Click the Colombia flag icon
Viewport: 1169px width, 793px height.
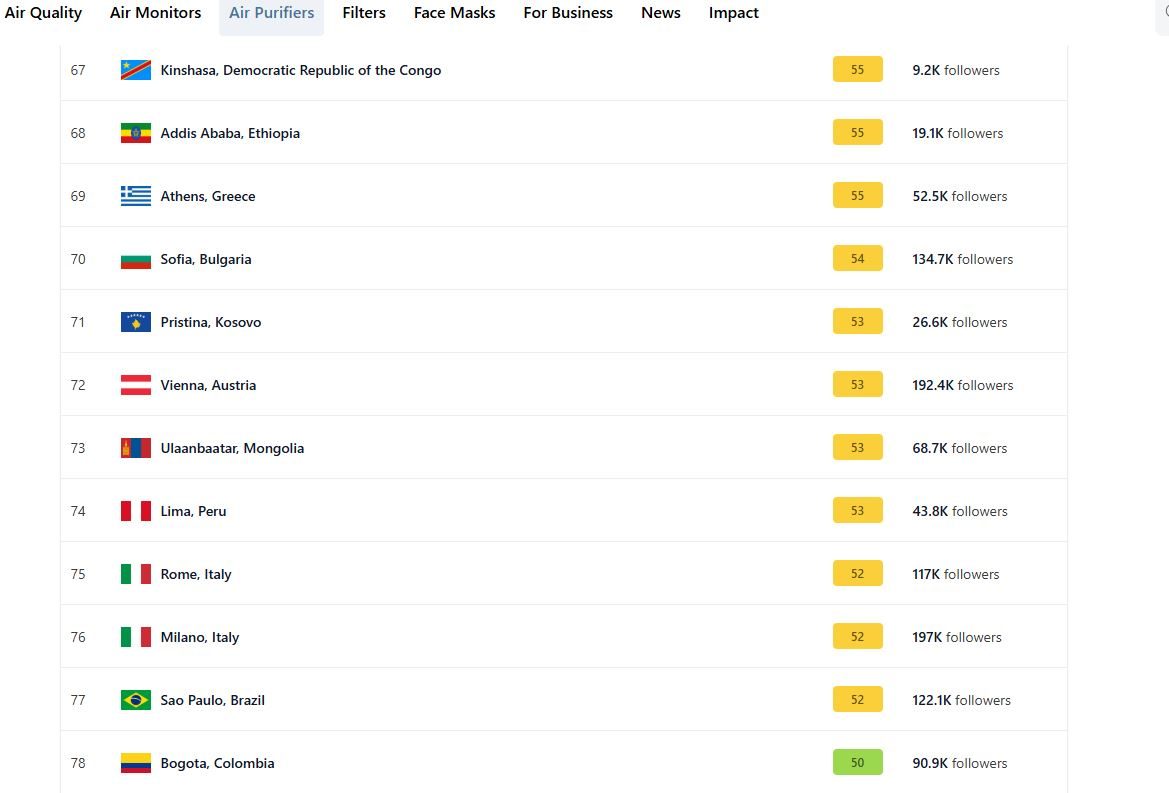tap(136, 763)
